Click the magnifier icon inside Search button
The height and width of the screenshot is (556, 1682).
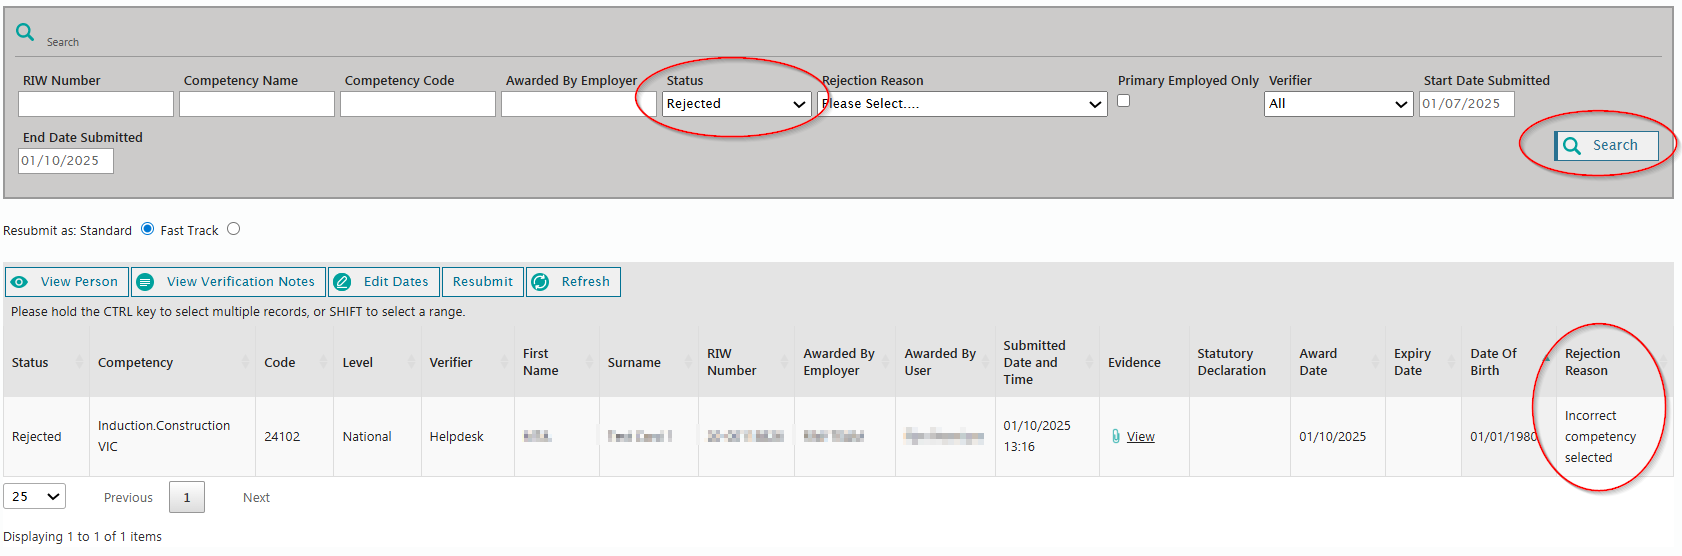[x=1572, y=146]
